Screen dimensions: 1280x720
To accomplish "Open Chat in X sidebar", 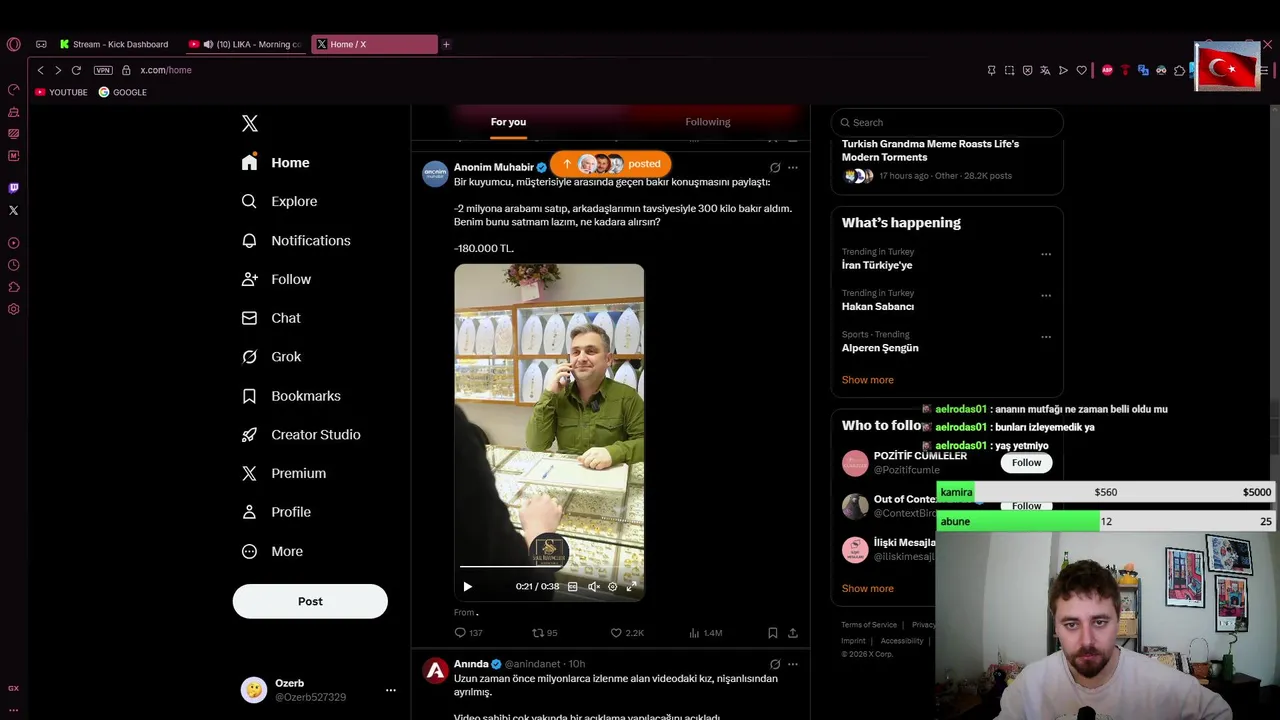I will [x=271, y=318].
